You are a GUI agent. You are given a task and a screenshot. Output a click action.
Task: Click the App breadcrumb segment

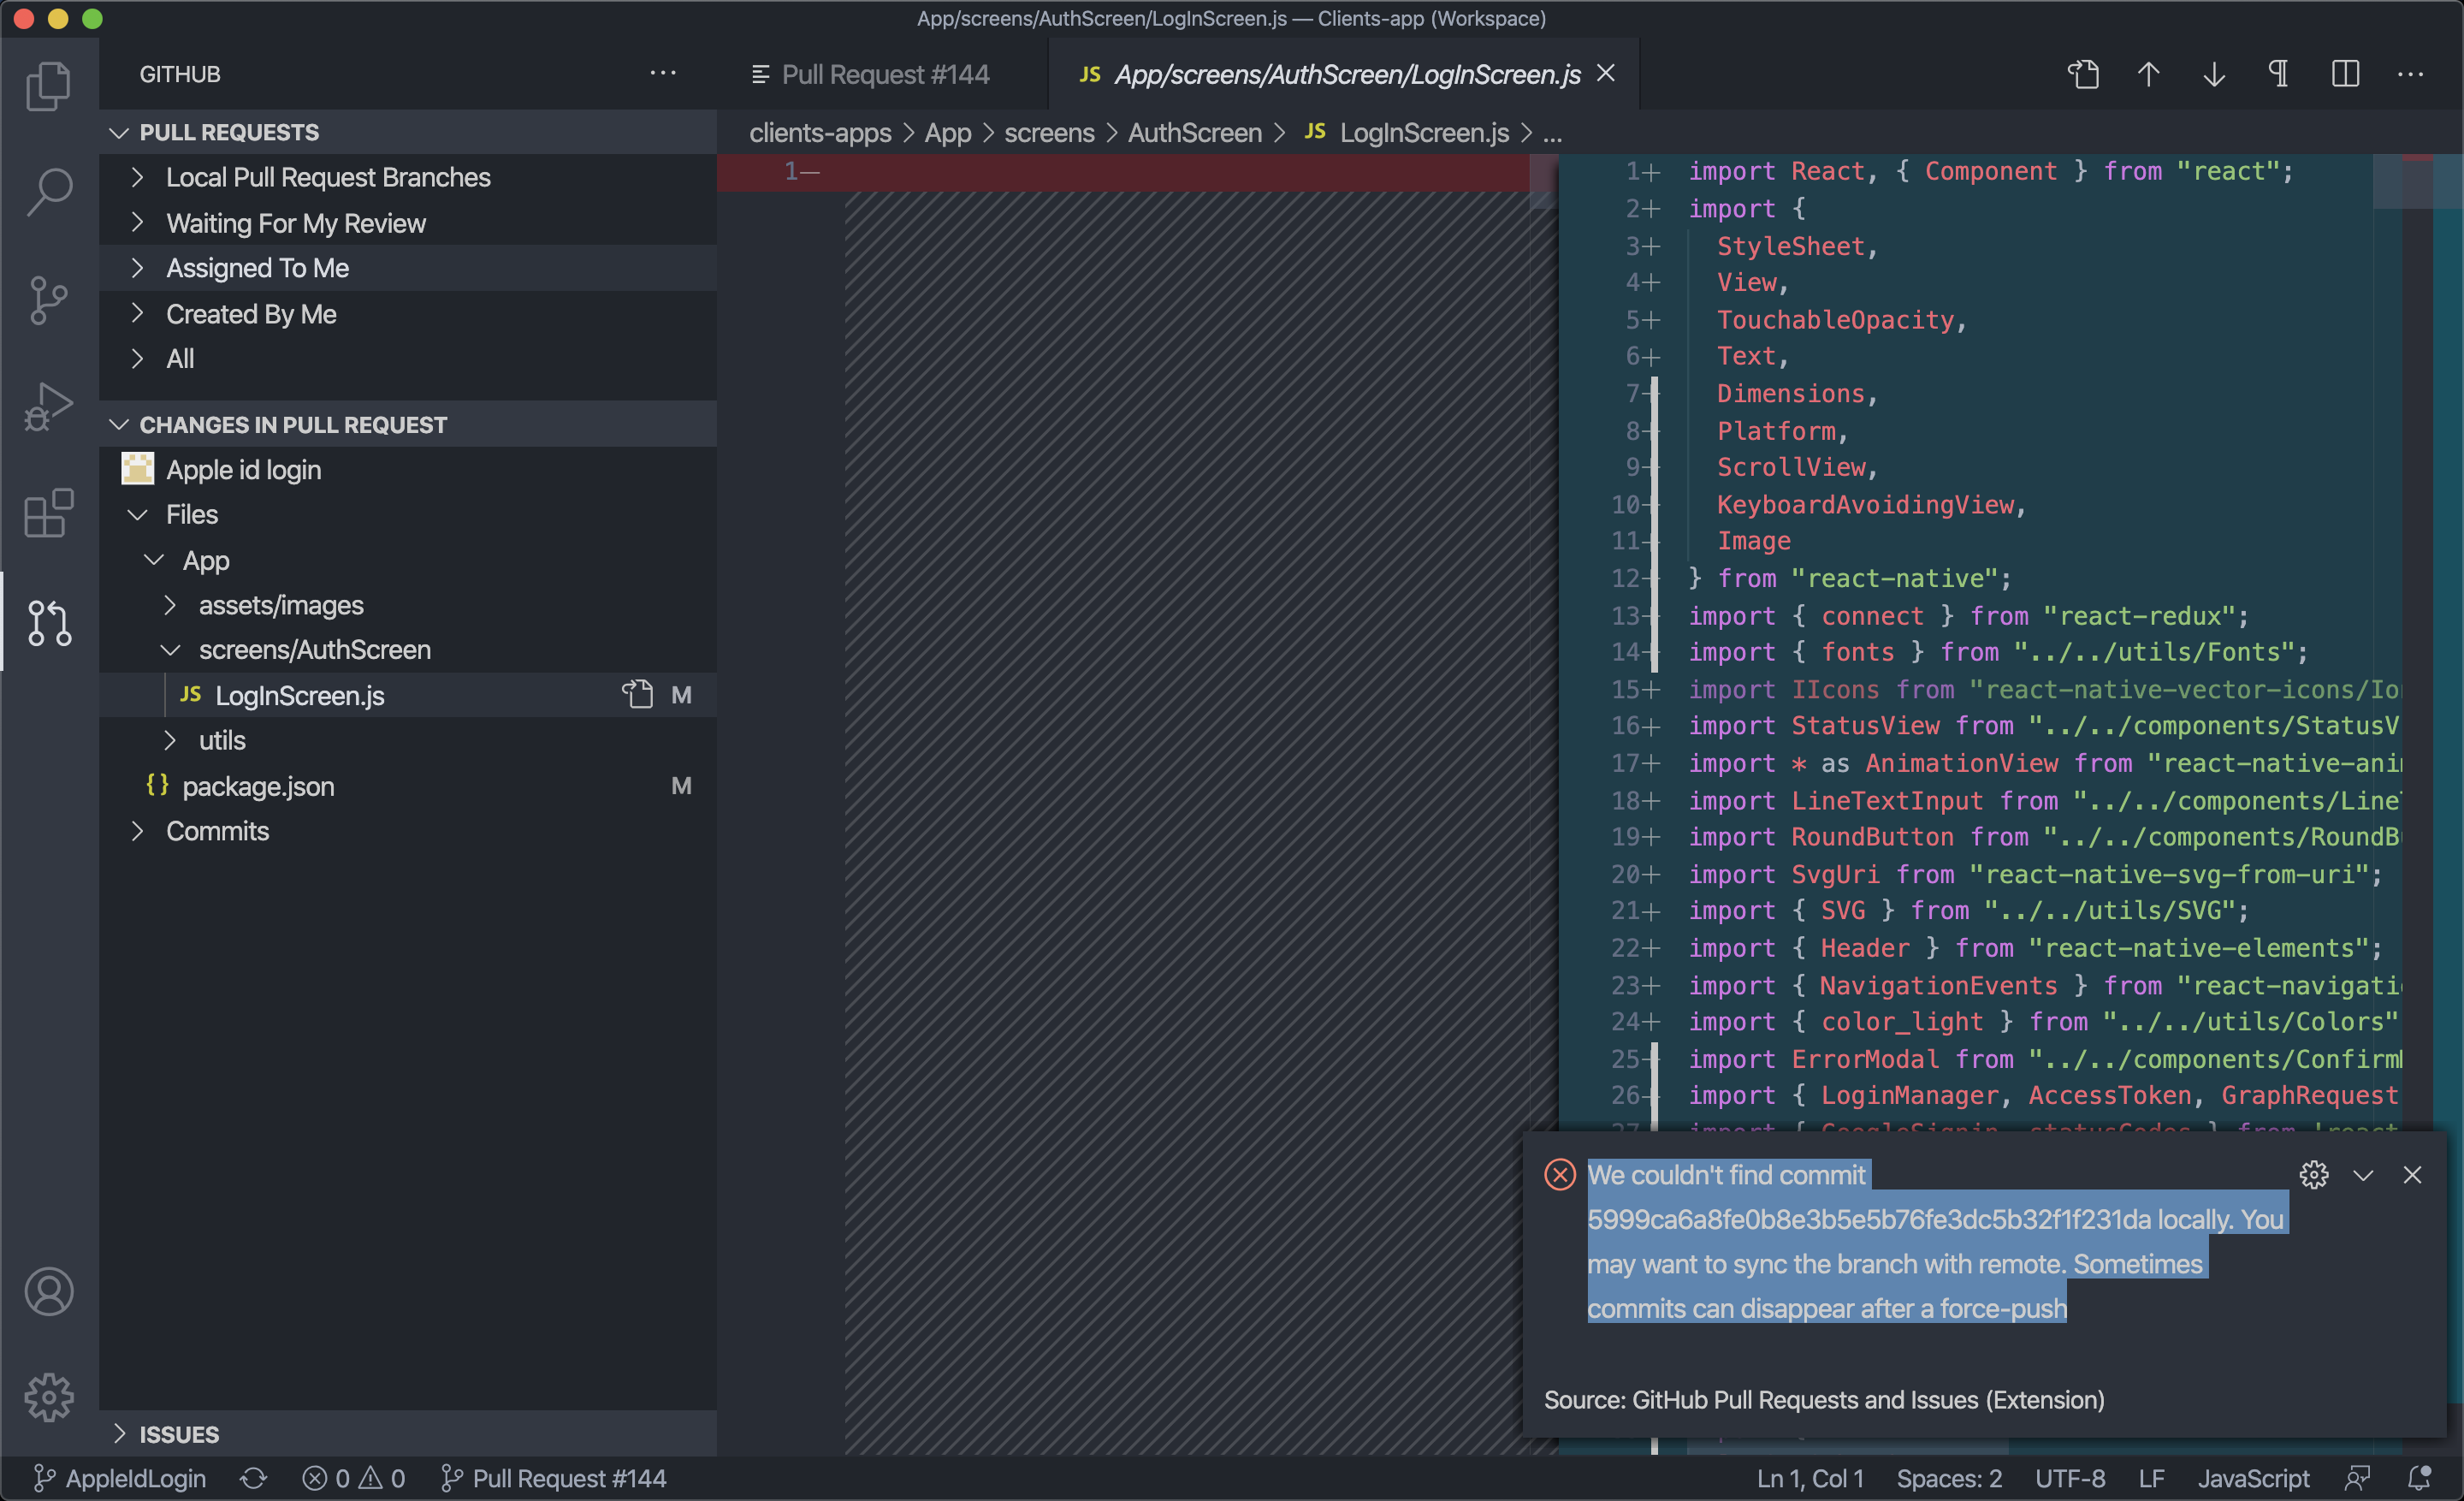click(x=947, y=133)
